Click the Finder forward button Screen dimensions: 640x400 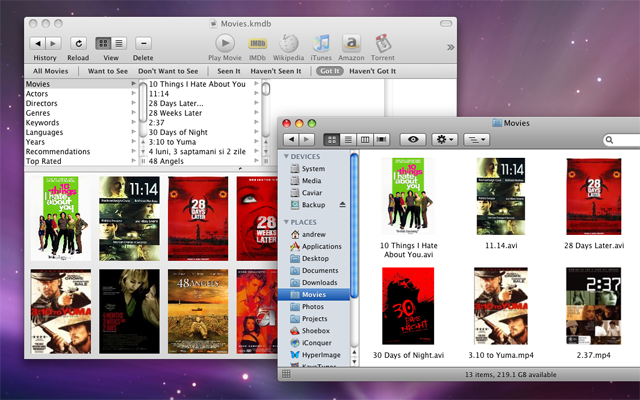click(307, 140)
